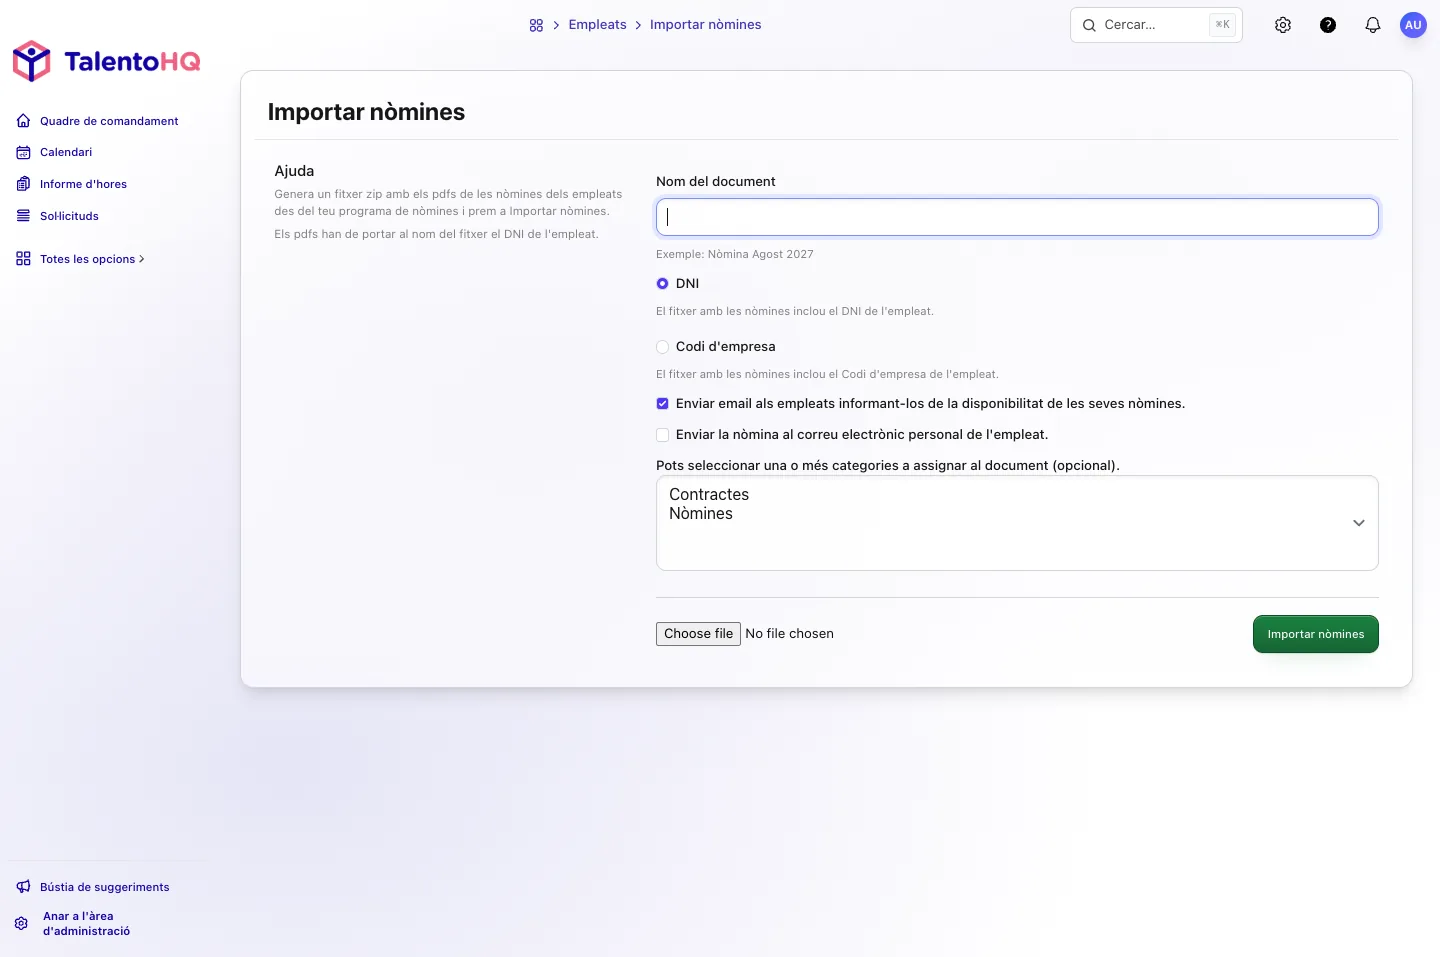Click the list icon beside Sol·licituds
Viewport: 1440px width, 957px height.
pyautogui.click(x=23, y=216)
